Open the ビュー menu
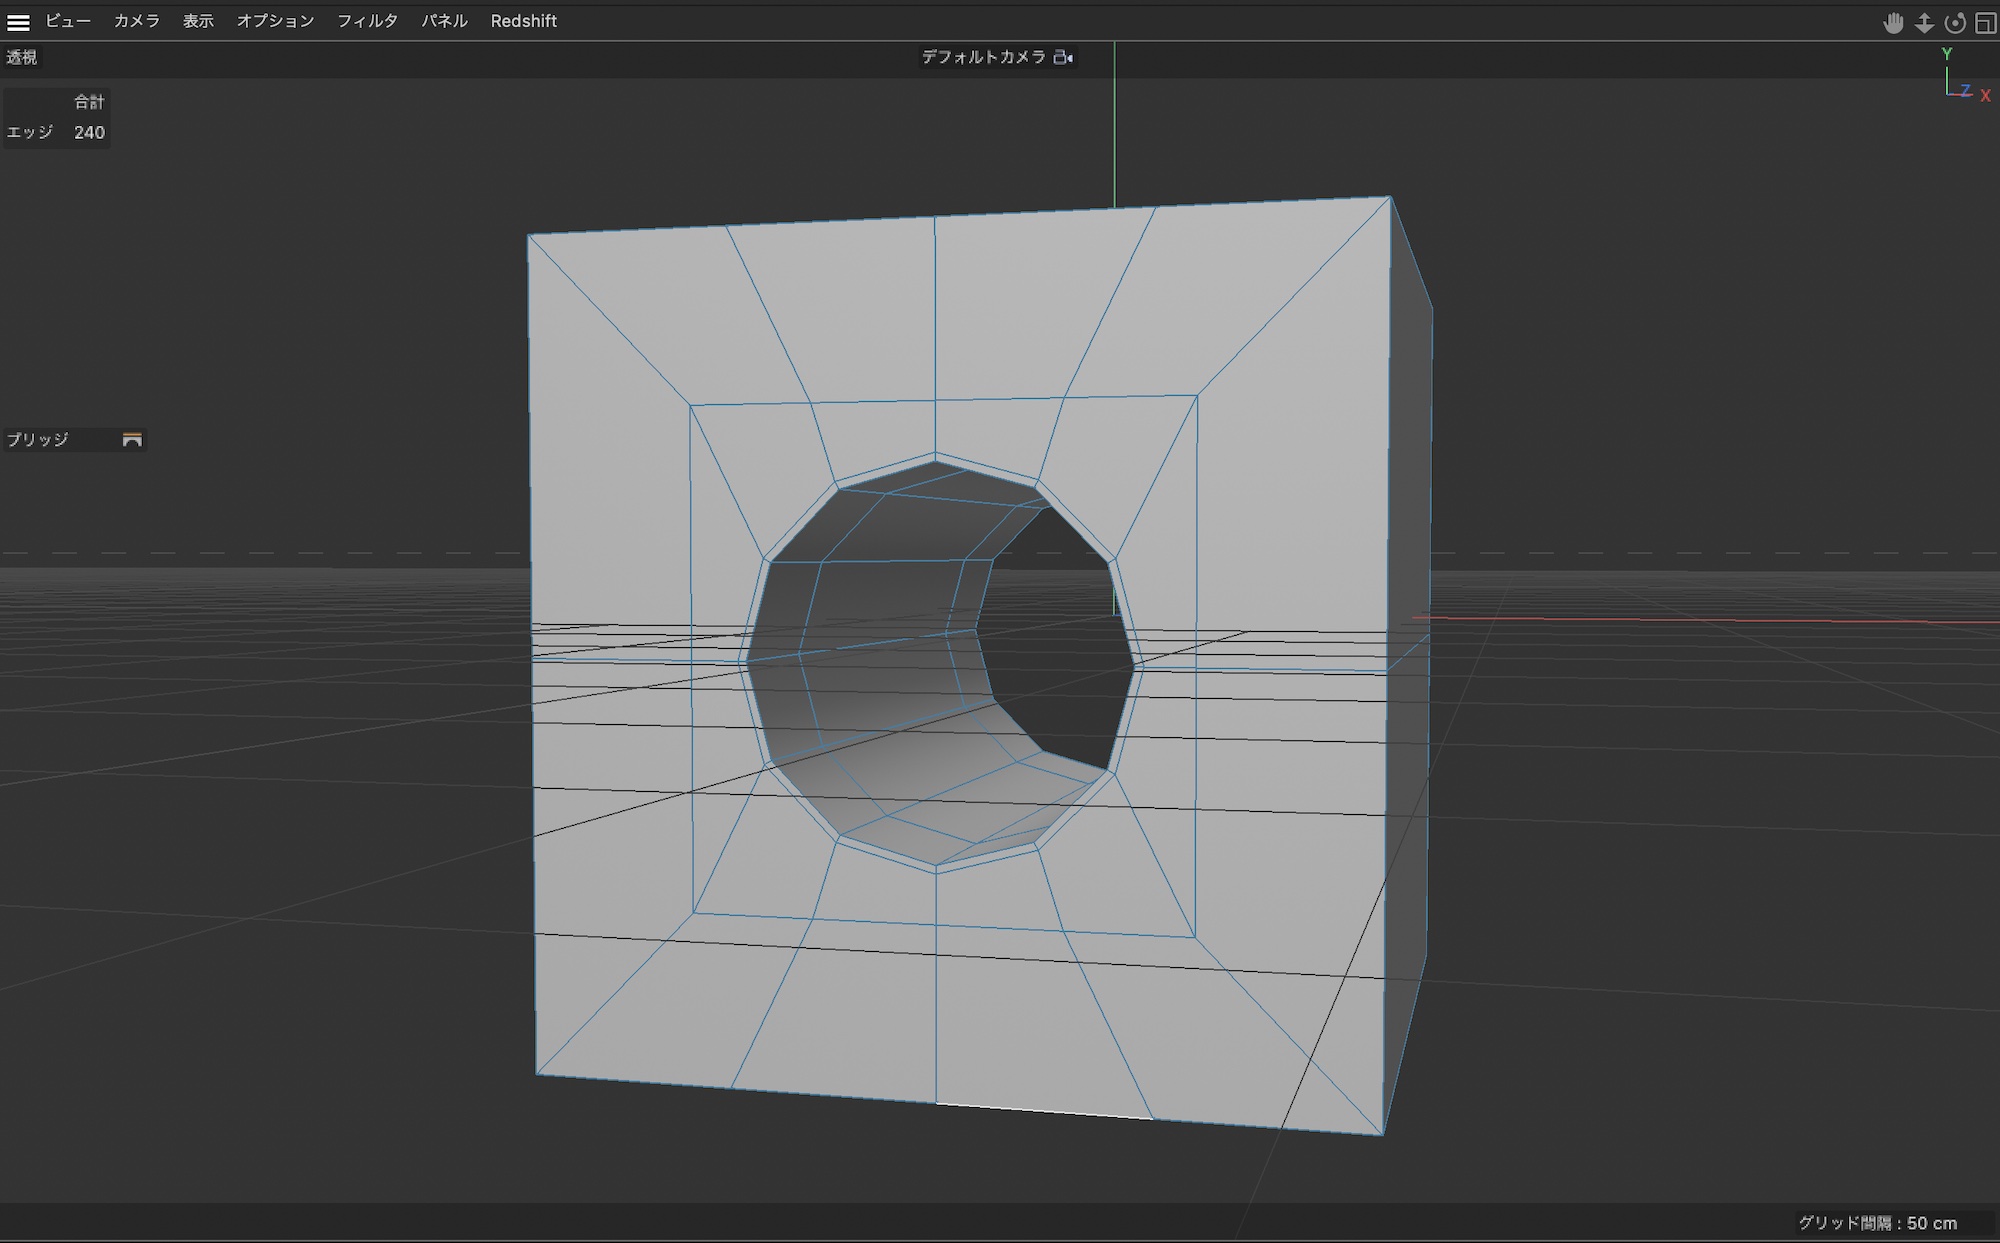2000x1243 pixels. [68, 21]
